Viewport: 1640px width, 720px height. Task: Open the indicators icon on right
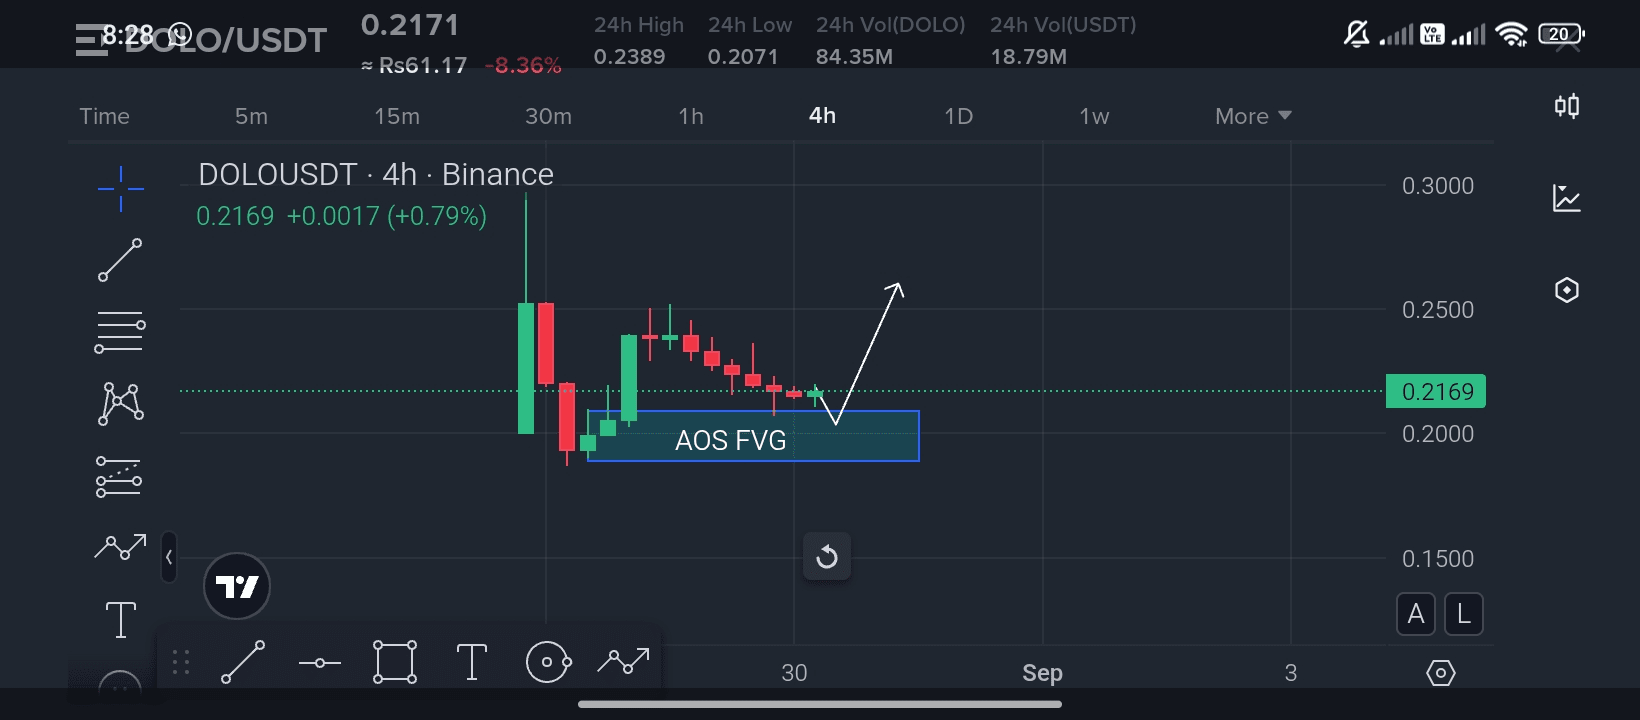pos(1567,198)
